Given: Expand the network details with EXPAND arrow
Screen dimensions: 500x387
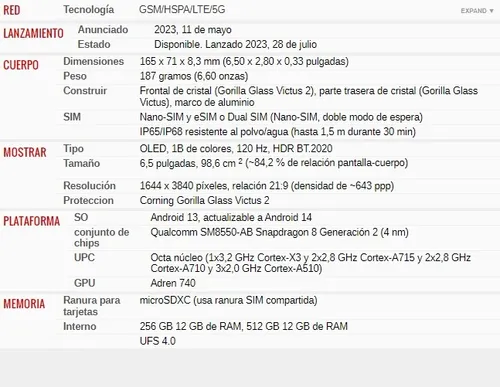Looking at the screenshot, I should (x=477, y=11).
